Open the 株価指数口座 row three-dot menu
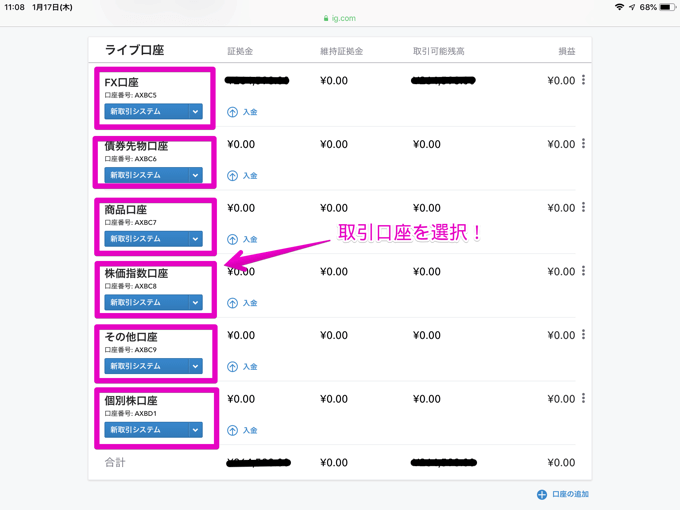Screen dimensions: 680x510 (x=583, y=271)
